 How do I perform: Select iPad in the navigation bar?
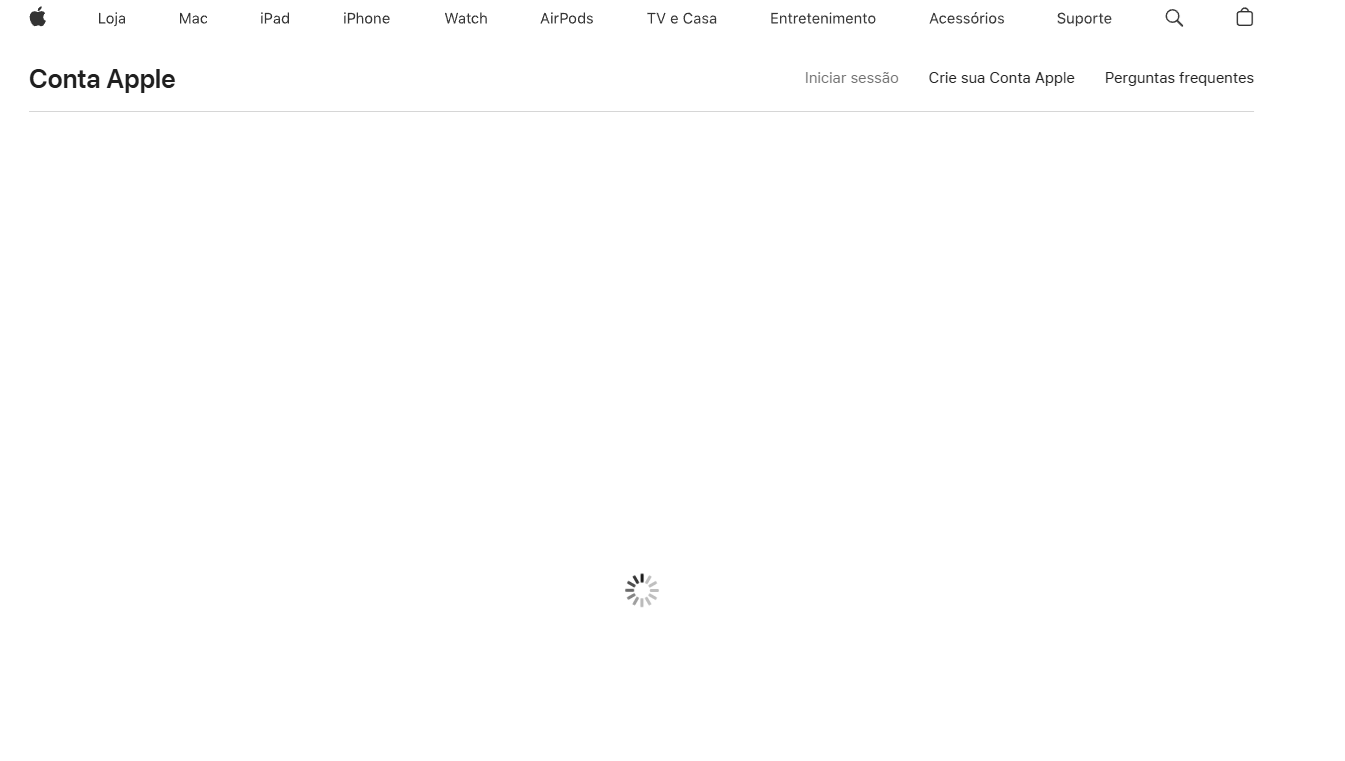coord(275,19)
